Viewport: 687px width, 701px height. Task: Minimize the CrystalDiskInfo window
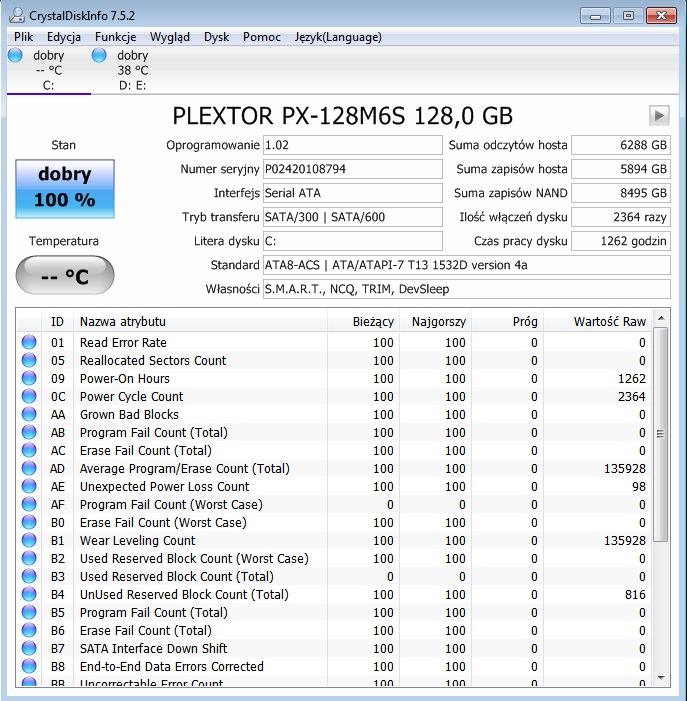595,16
